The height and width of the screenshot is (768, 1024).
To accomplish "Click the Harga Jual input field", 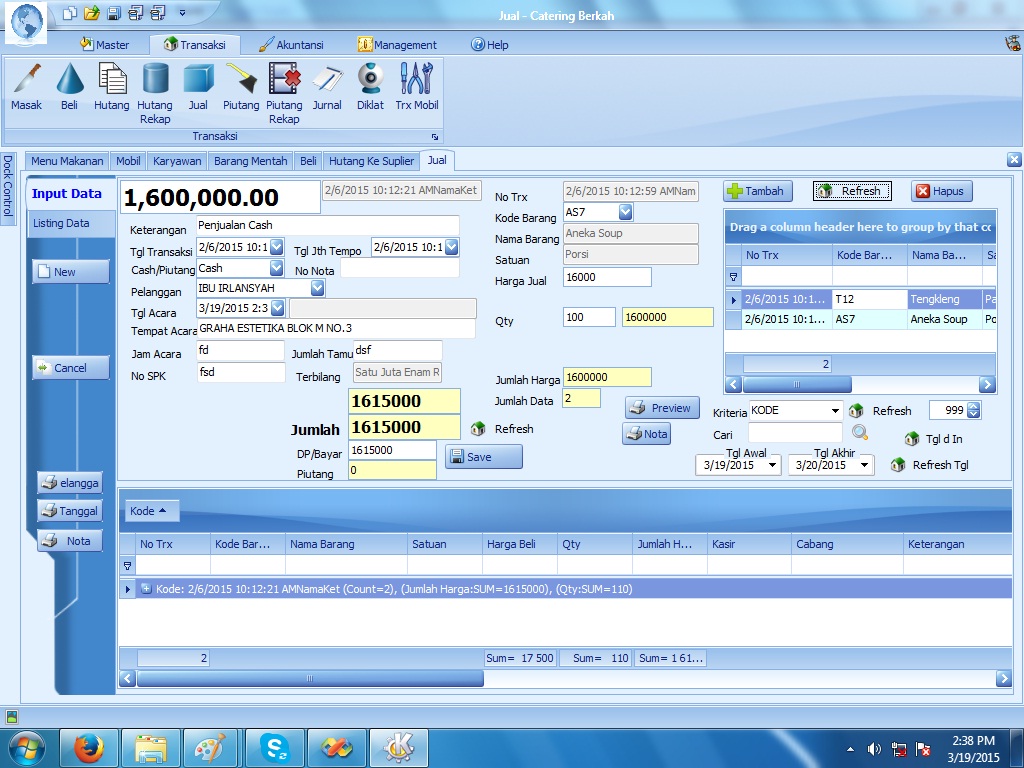I will [x=607, y=277].
